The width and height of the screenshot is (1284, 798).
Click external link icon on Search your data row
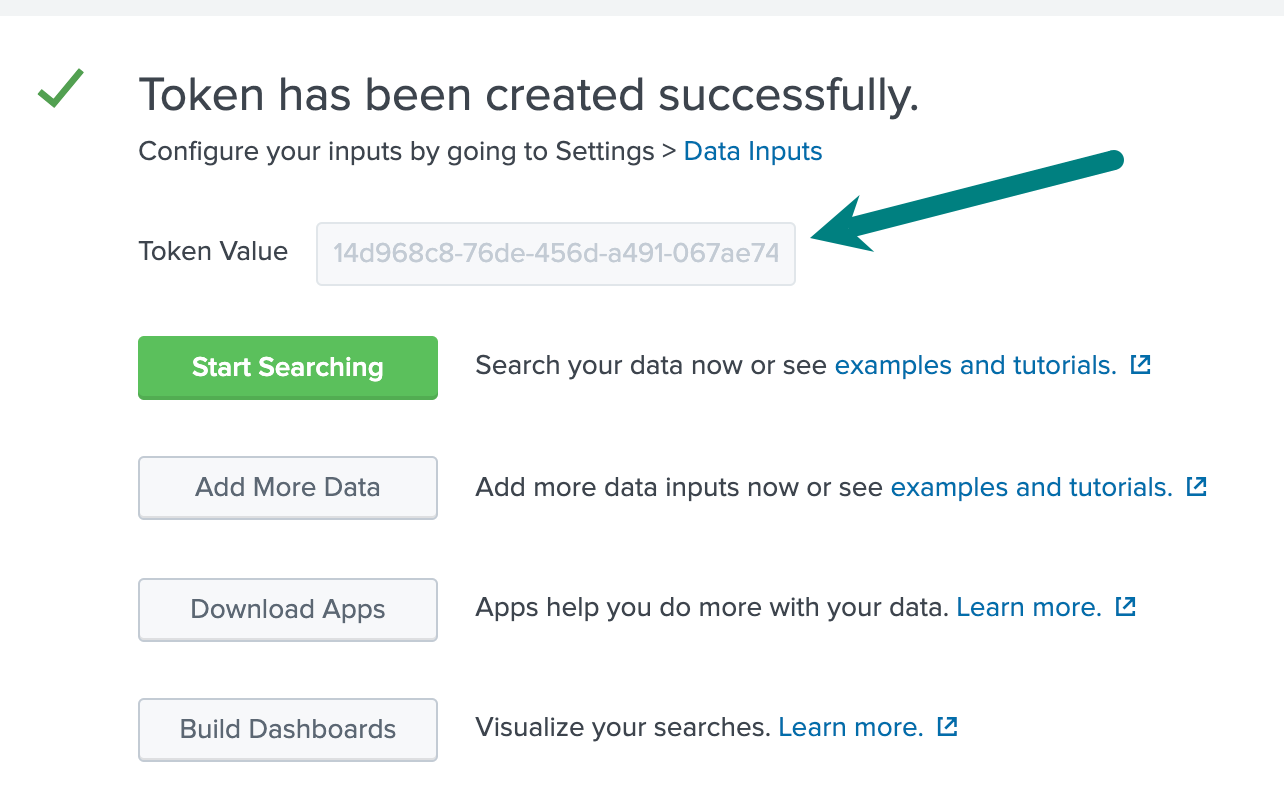pyautogui.click(x=1140, y=365)
